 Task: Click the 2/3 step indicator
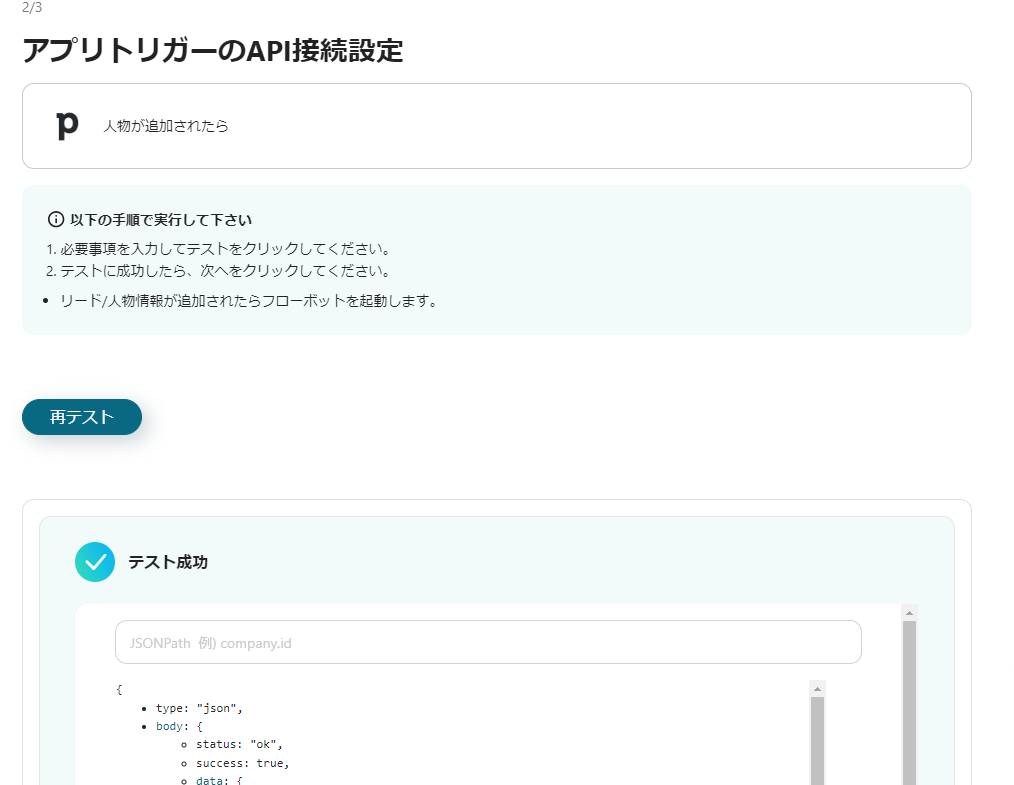(x=32, y=7)
